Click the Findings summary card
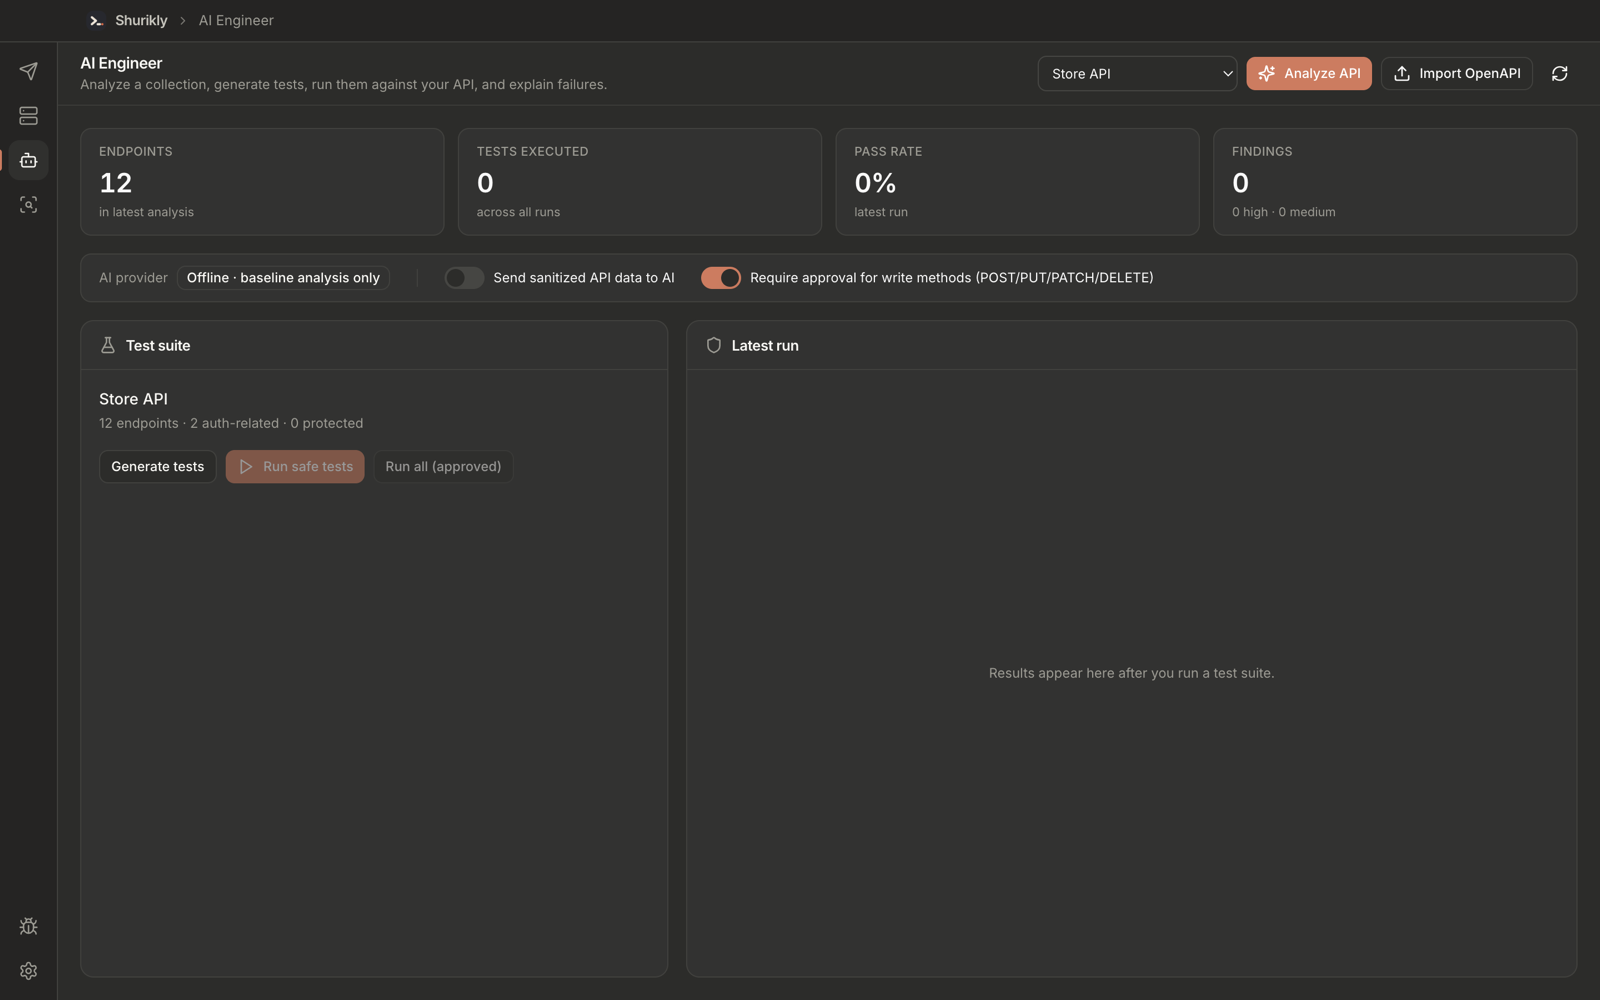The height and width of the screenshot is (1000, 1600). click(1394, 181)
